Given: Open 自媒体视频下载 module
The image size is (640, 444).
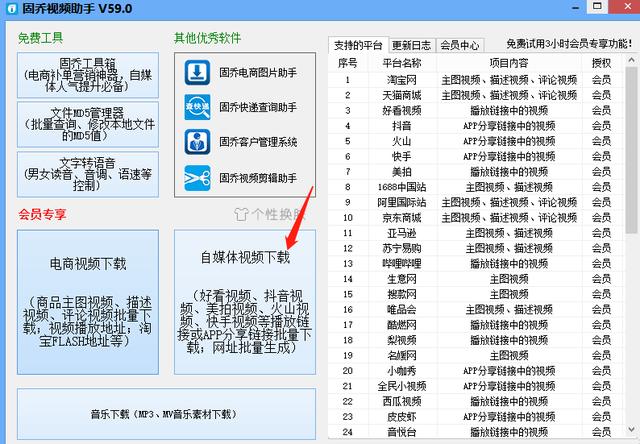Looking at the screenshot, I should [x=245, y=302].
